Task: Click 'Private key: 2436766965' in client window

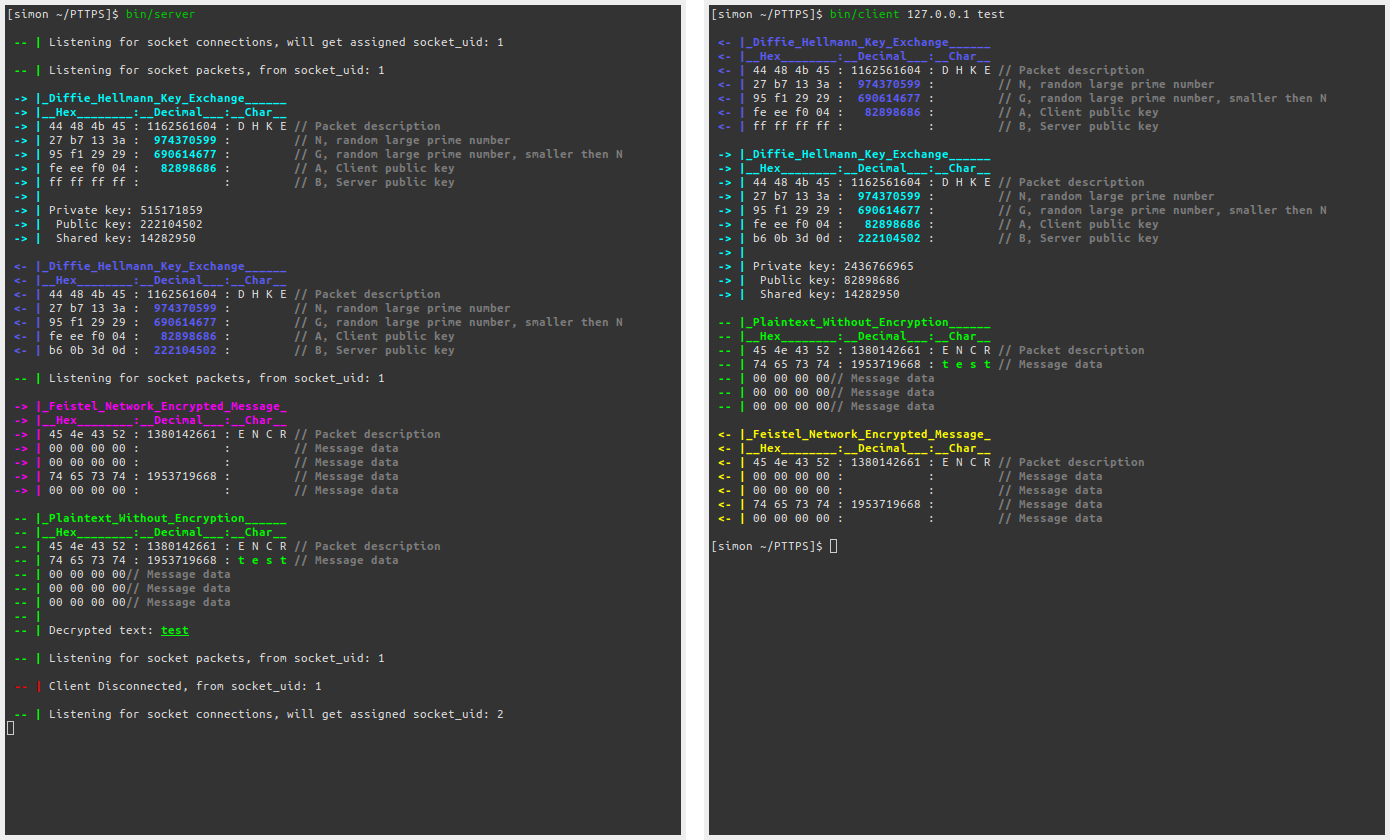Action: [x=833, y=267]
